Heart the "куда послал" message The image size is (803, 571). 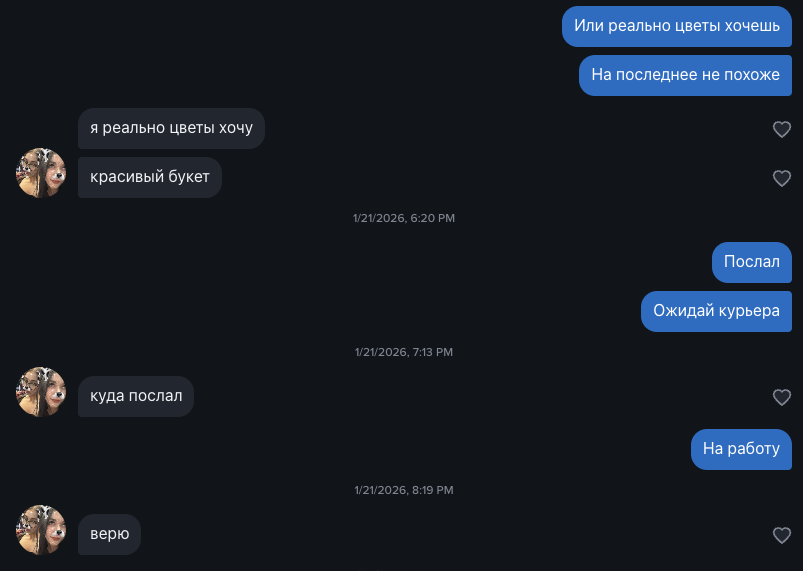coord(782,398)
